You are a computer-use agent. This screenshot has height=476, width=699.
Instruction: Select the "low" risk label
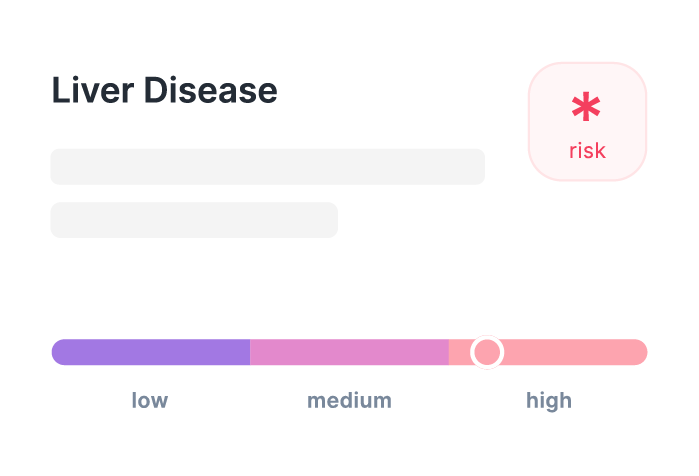pyautogui.click(x=150, y=400)
